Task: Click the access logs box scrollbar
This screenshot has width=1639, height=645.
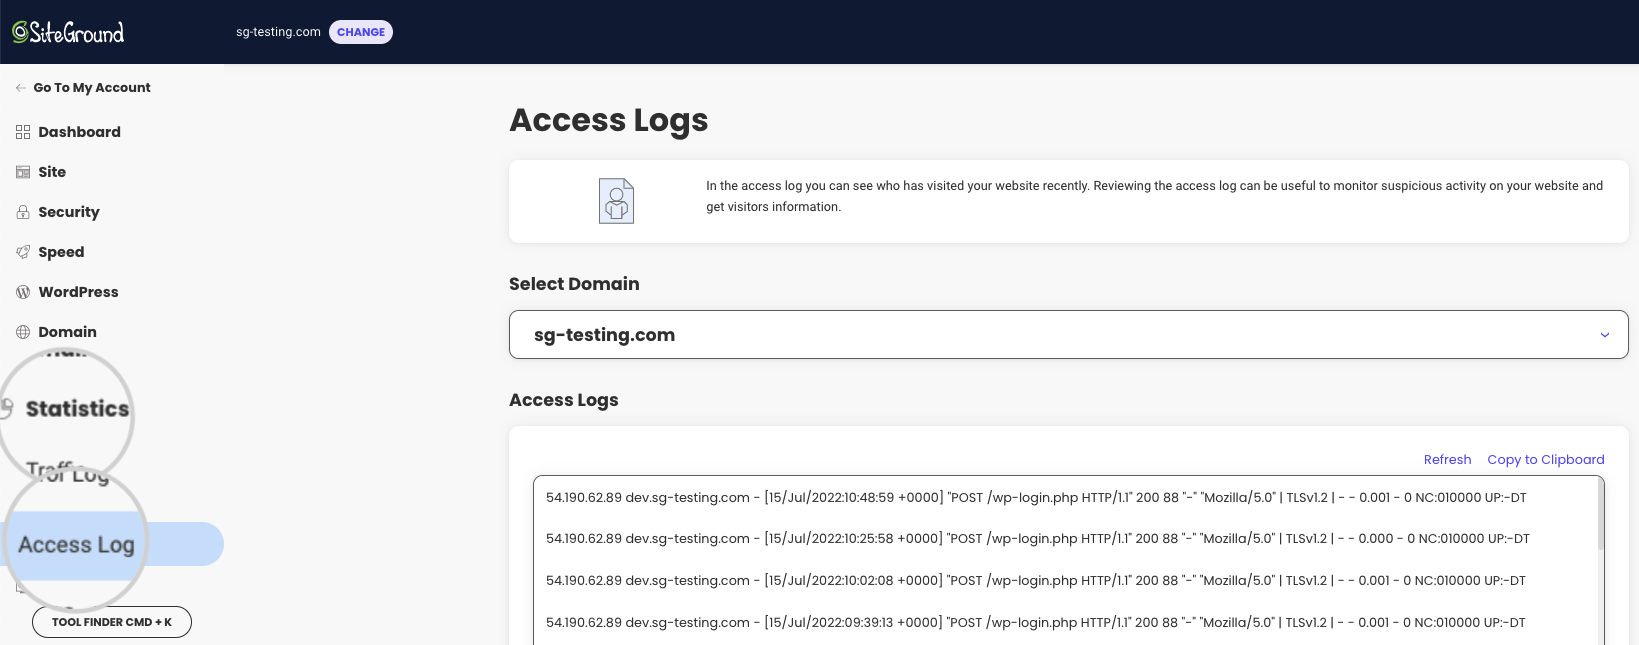Action: pyautogui.click(x=1601, y=514)
